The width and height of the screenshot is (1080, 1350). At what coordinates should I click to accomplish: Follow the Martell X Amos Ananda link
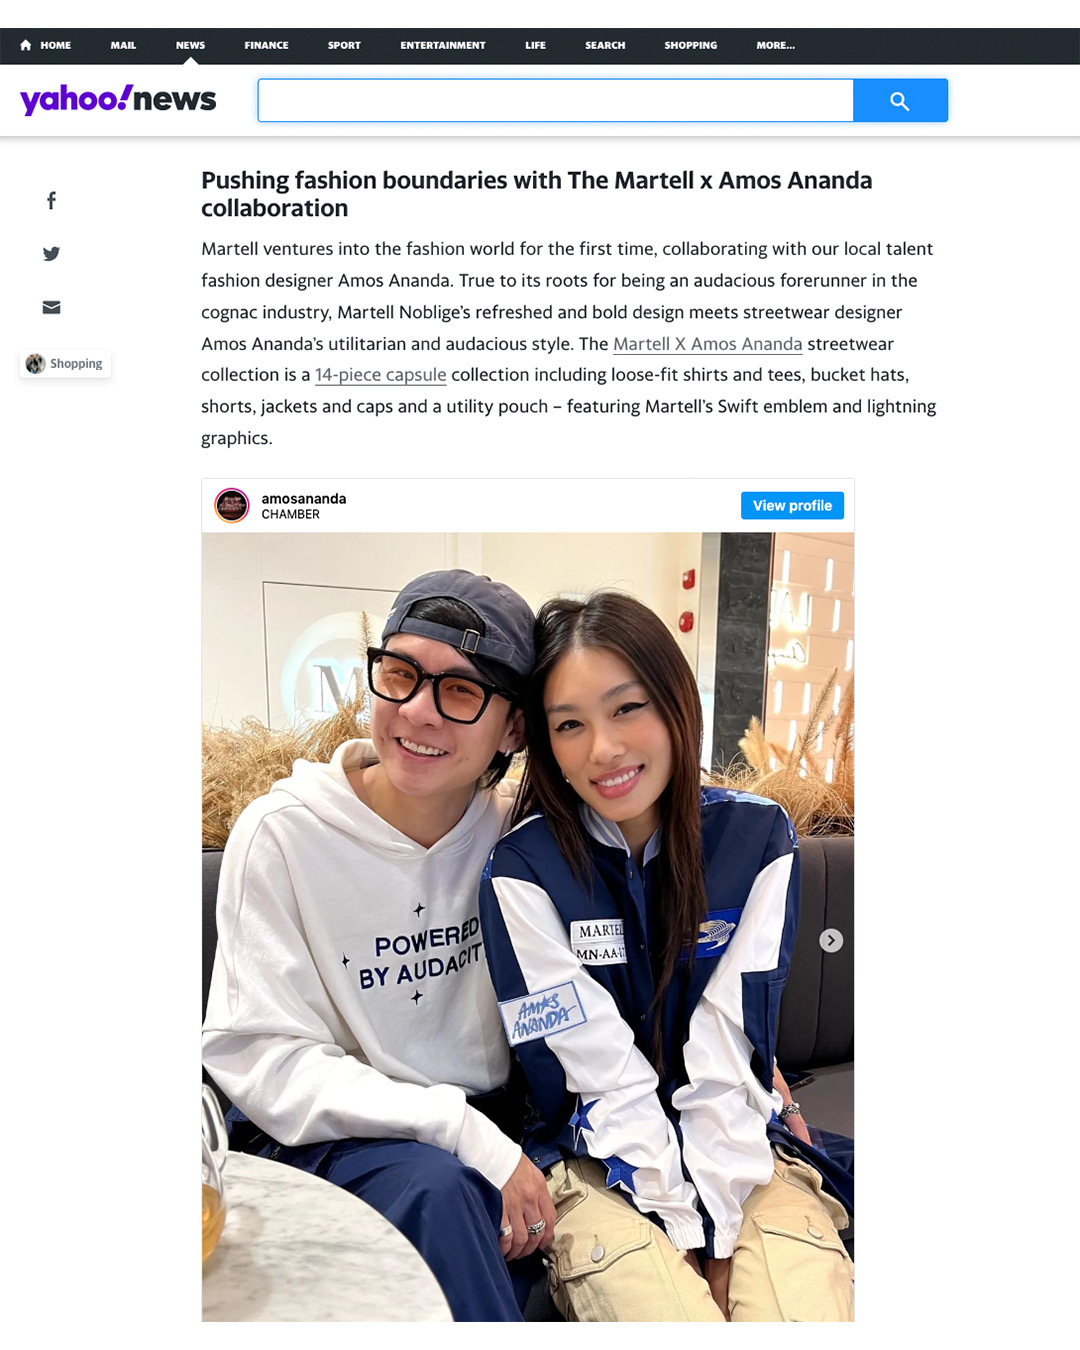[708, 344]
